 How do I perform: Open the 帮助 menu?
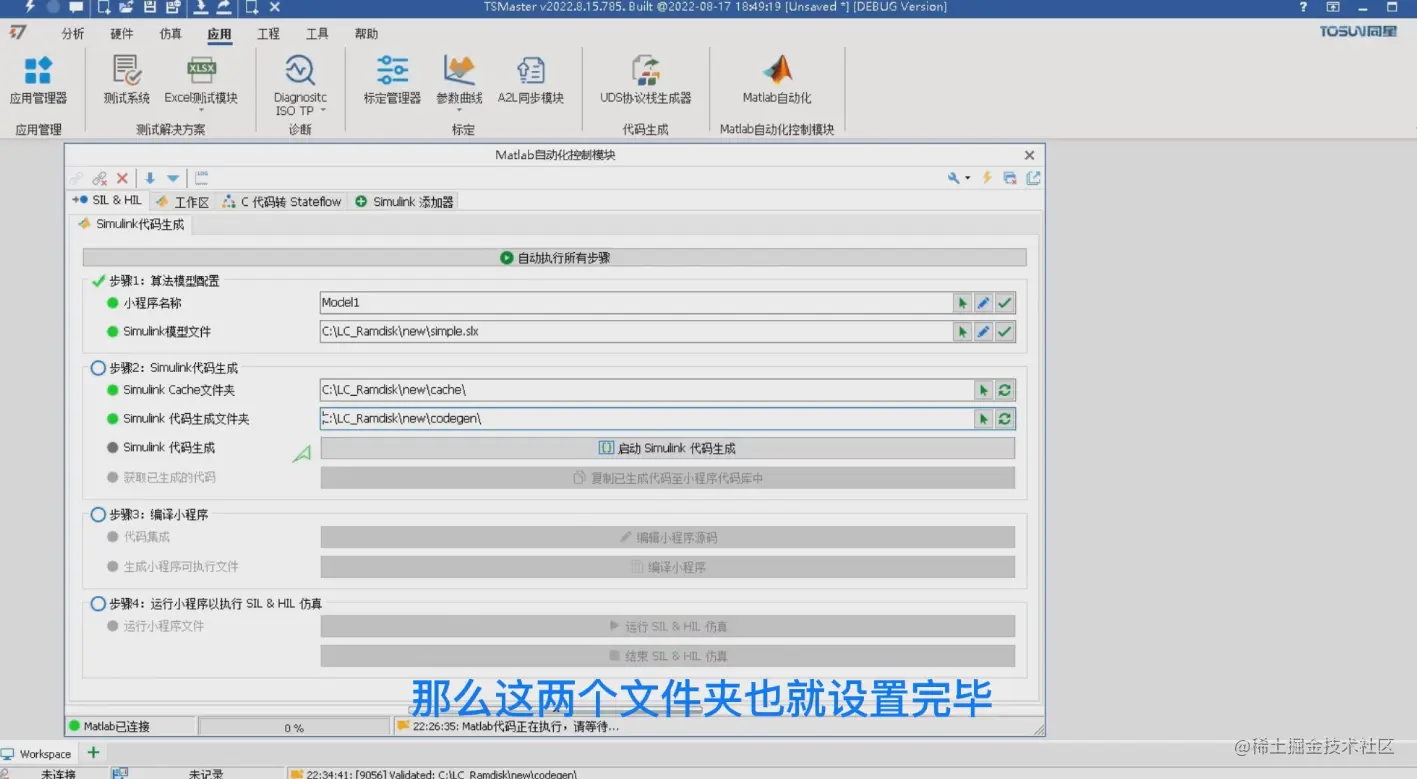pos(366,34)
